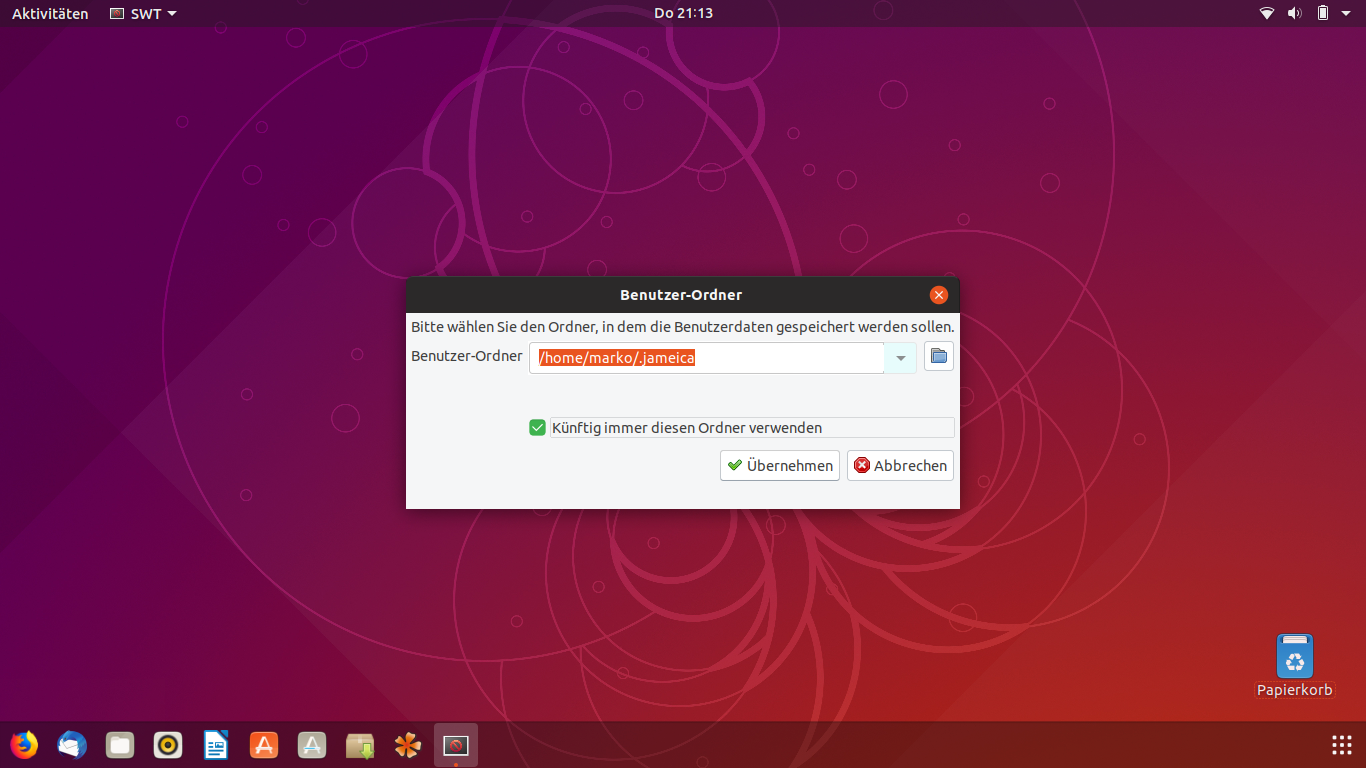Click the Wi-Fi status icon

tap(1267, 13)
